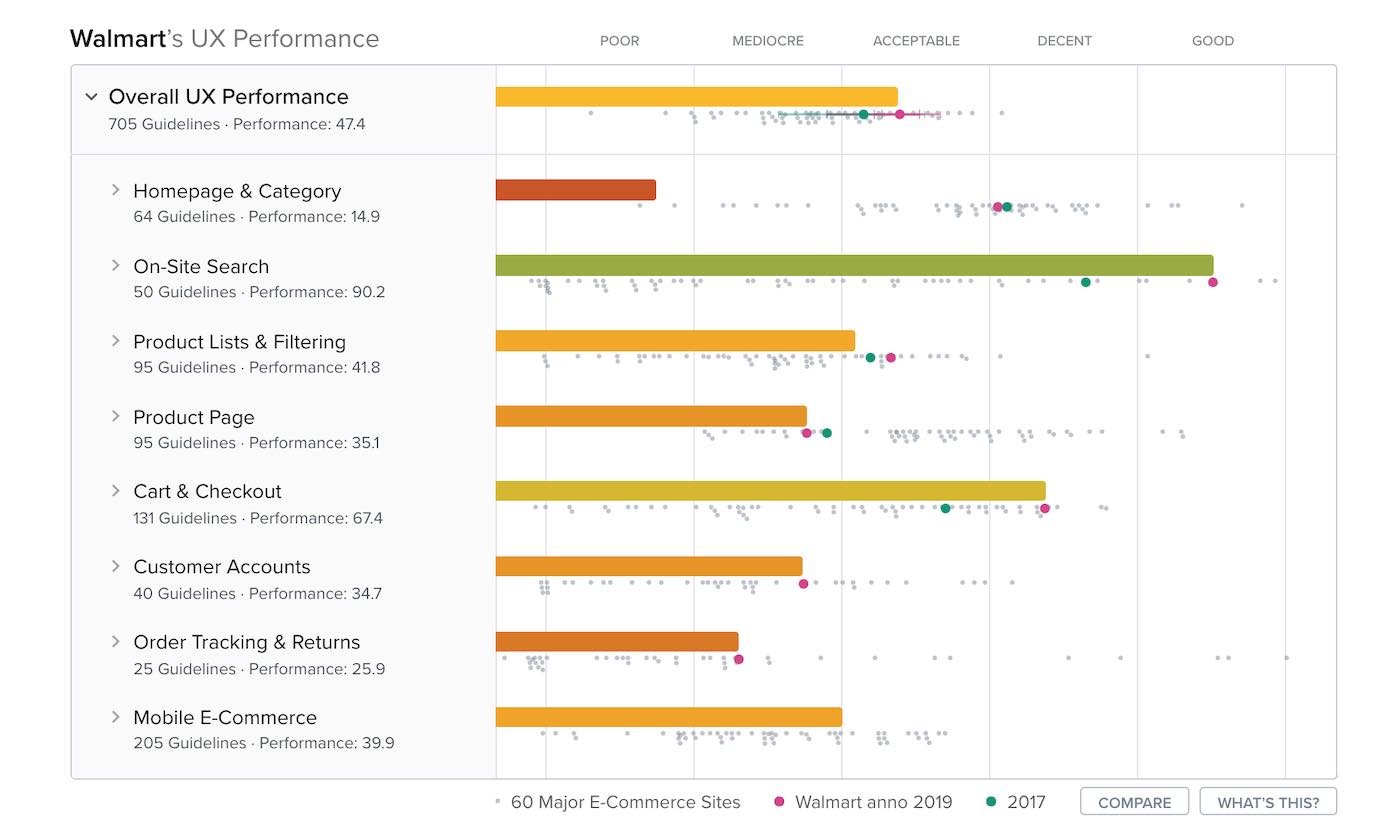Image resolution: width=1400 pixels, height=838 pixels.
Task: Click the COMPARE button
Action: (1134, 802)
